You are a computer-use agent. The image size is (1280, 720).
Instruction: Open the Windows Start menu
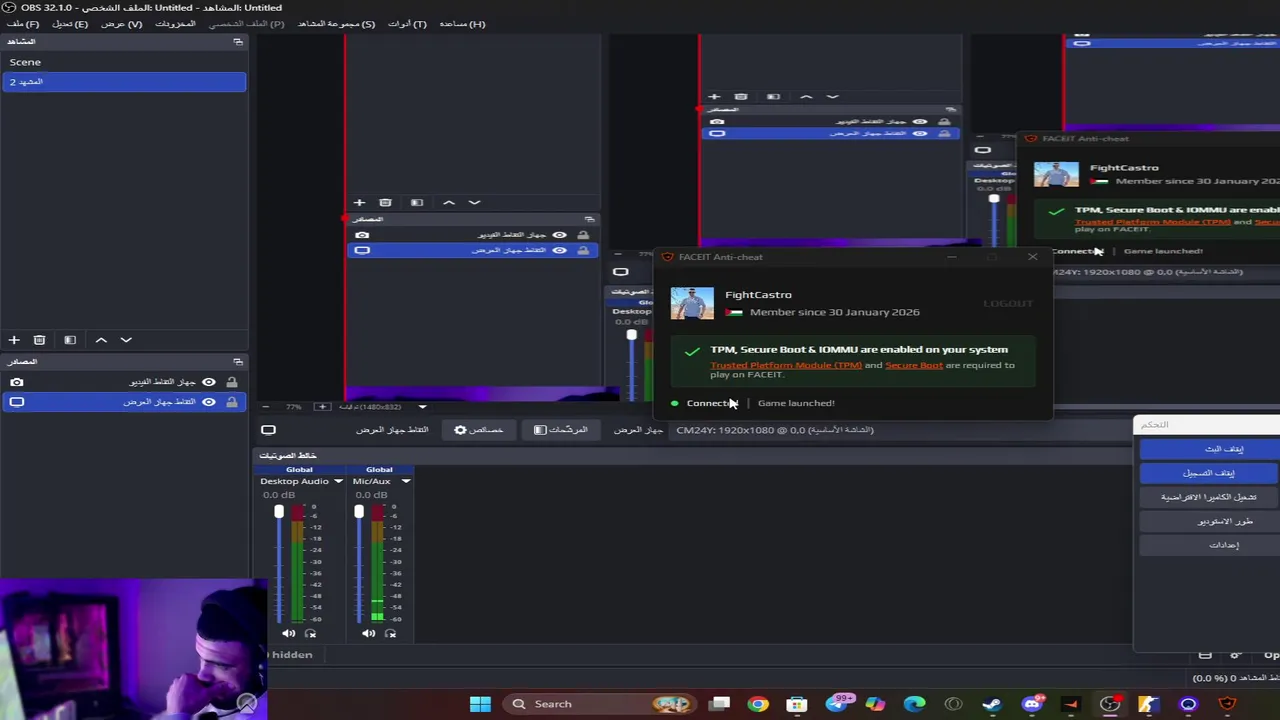click(480, 704)
